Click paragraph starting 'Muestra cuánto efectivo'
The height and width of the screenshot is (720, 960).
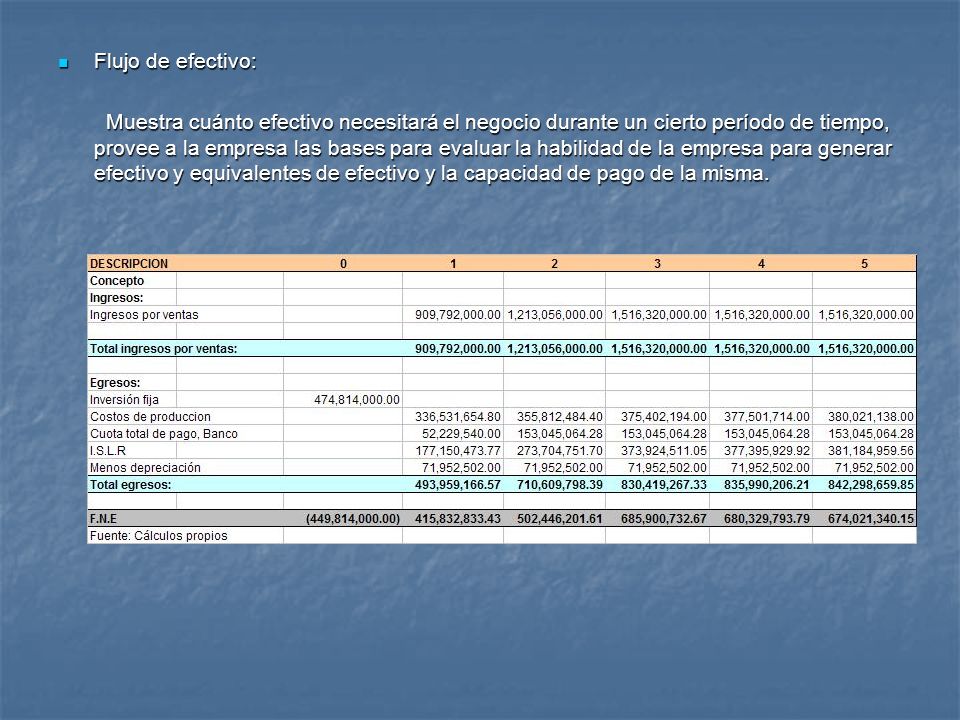tap(493, 148)
